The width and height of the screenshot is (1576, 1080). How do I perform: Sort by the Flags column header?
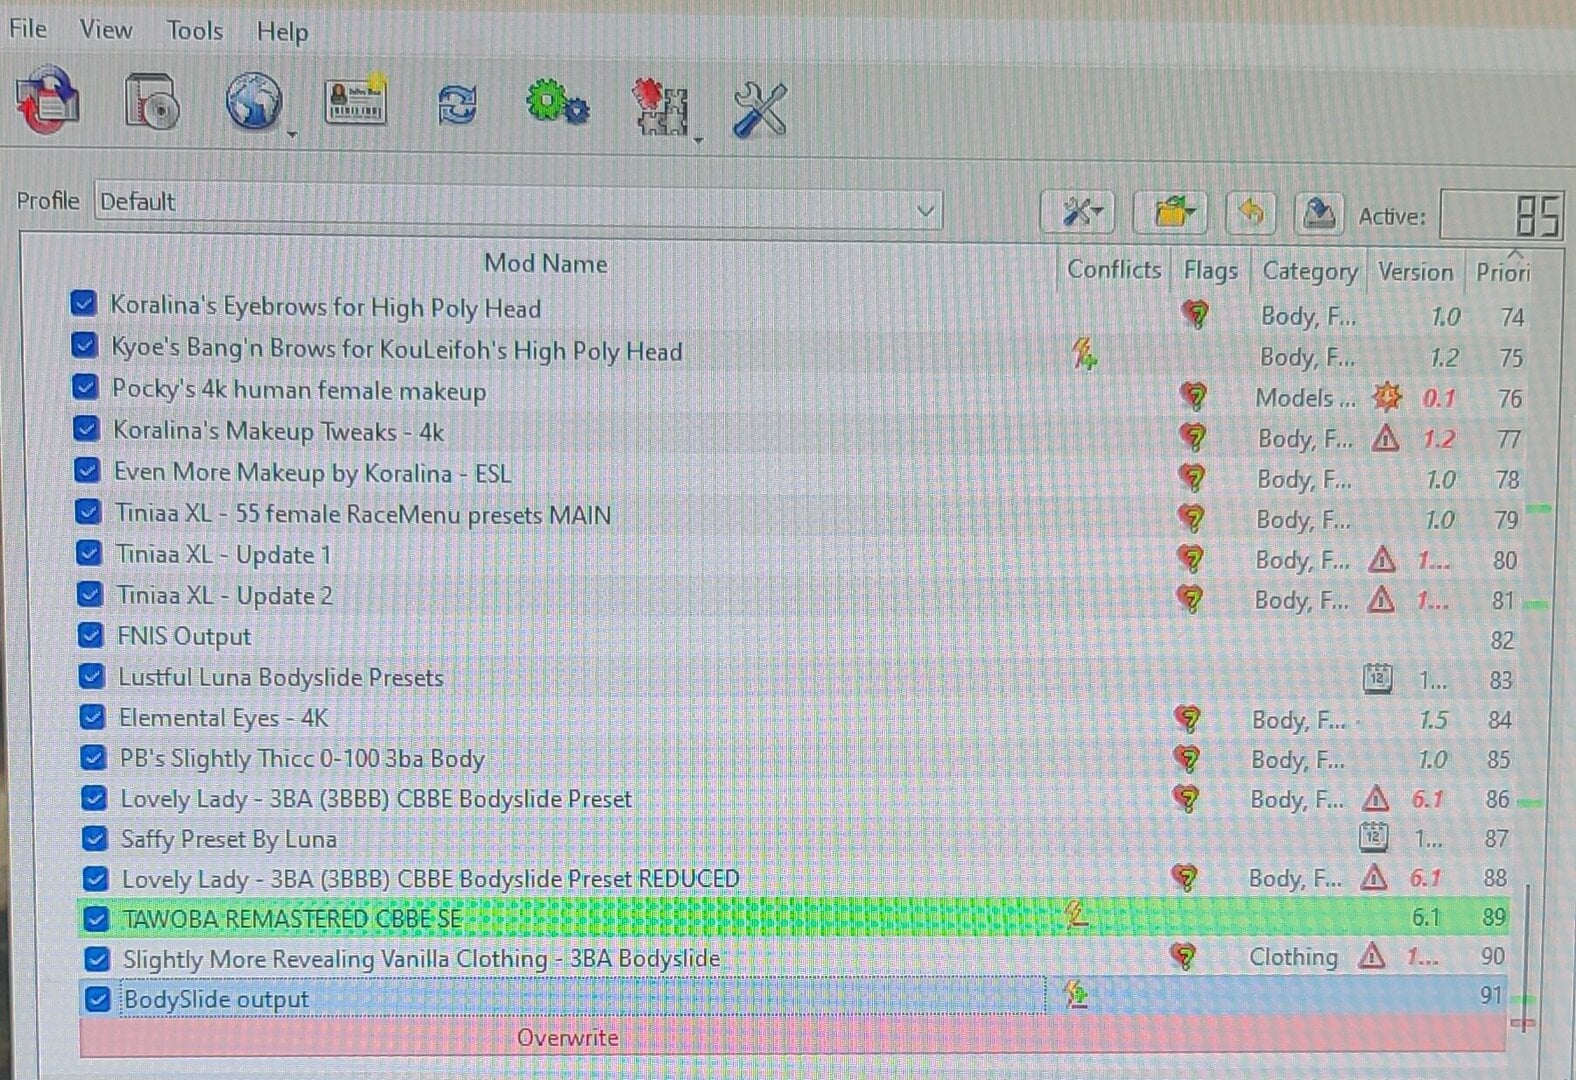(x=1210, y=270)
